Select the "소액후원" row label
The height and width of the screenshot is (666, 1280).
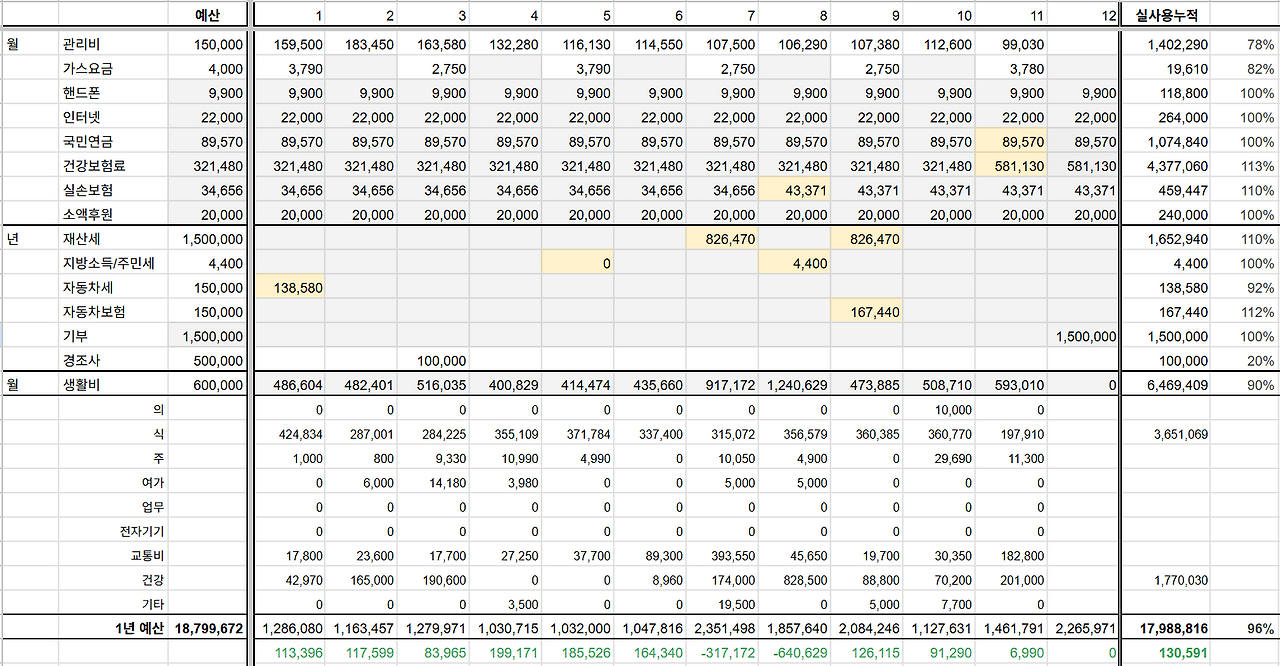coord(87,215)
